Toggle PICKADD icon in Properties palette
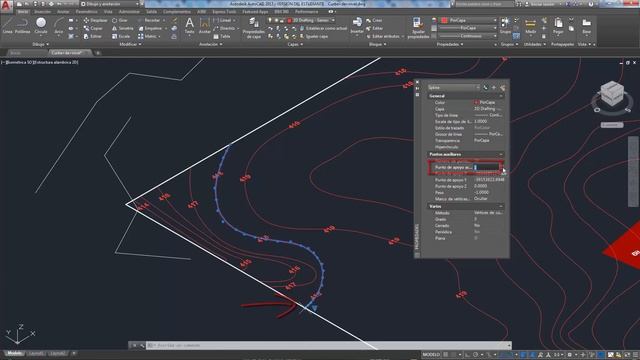Screen dimensions: 640x360 485,87
